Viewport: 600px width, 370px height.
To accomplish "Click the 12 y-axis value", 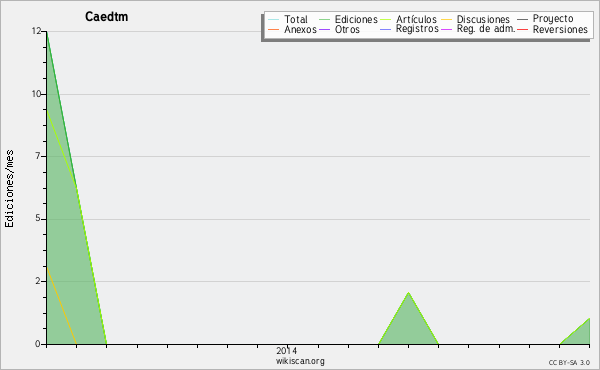I will pos(36,31).
